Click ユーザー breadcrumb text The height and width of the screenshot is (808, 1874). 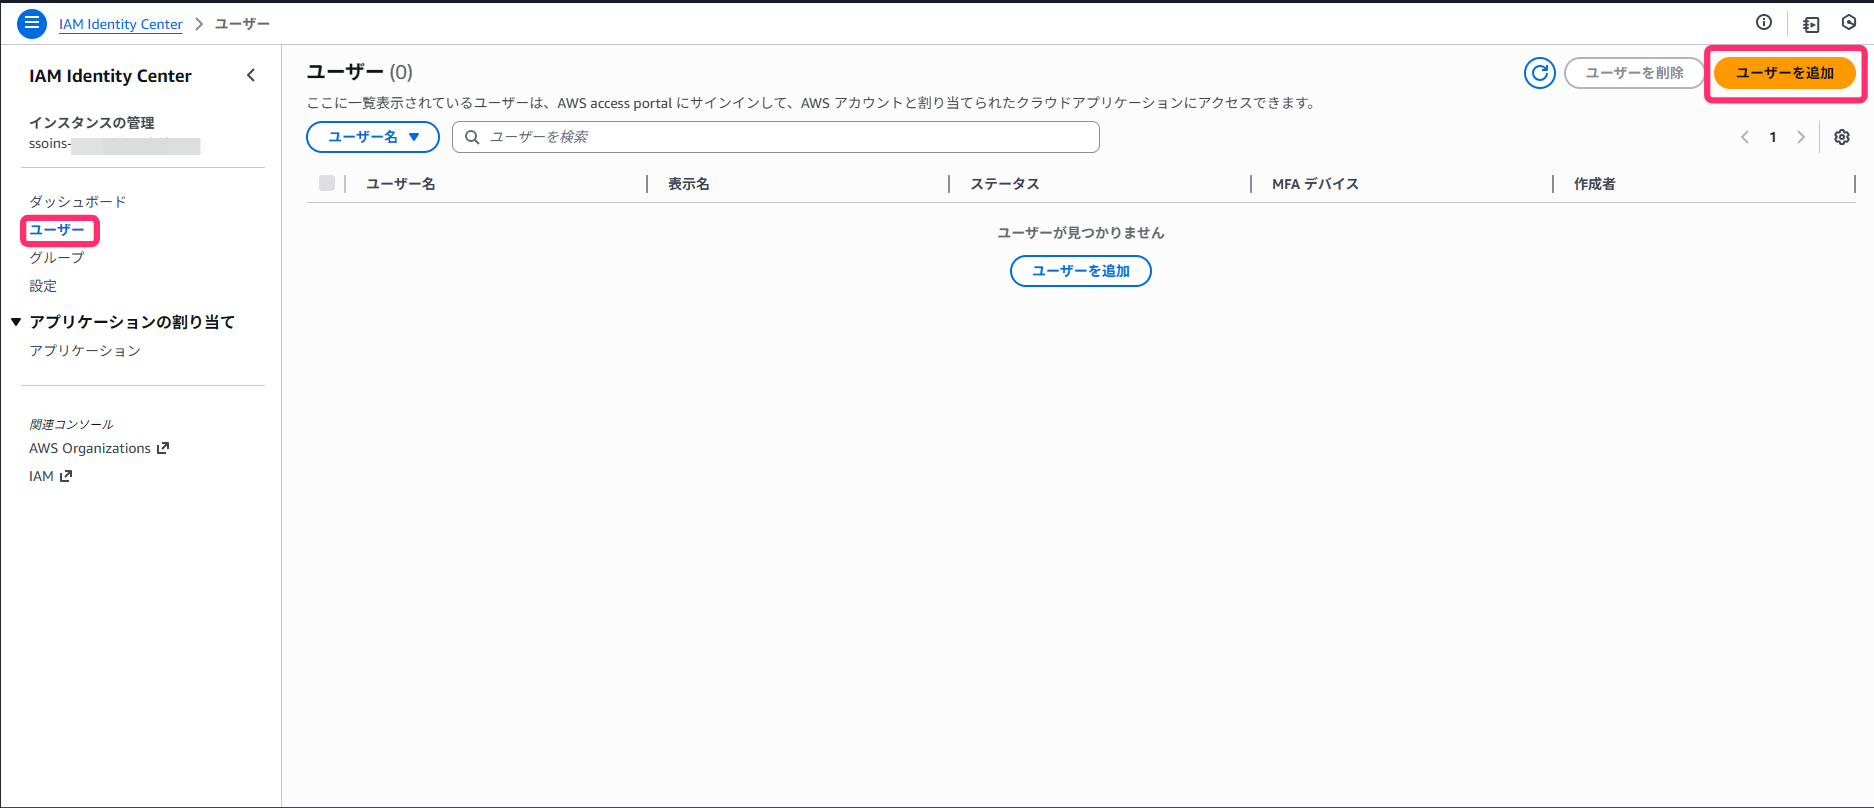tap(242, 24)
